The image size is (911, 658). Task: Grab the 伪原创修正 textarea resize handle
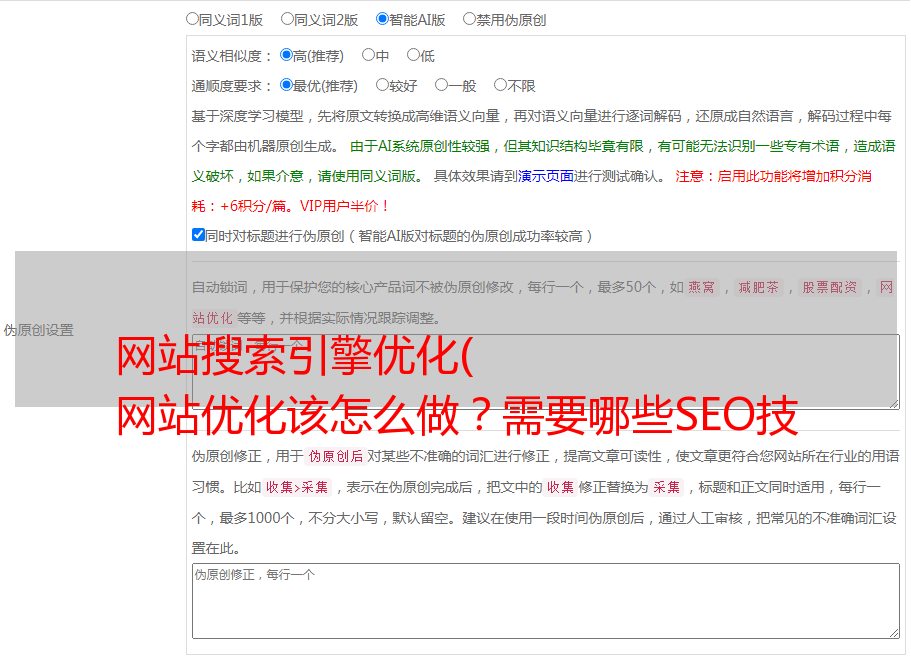pyautogui.click(x=893, y=631)
